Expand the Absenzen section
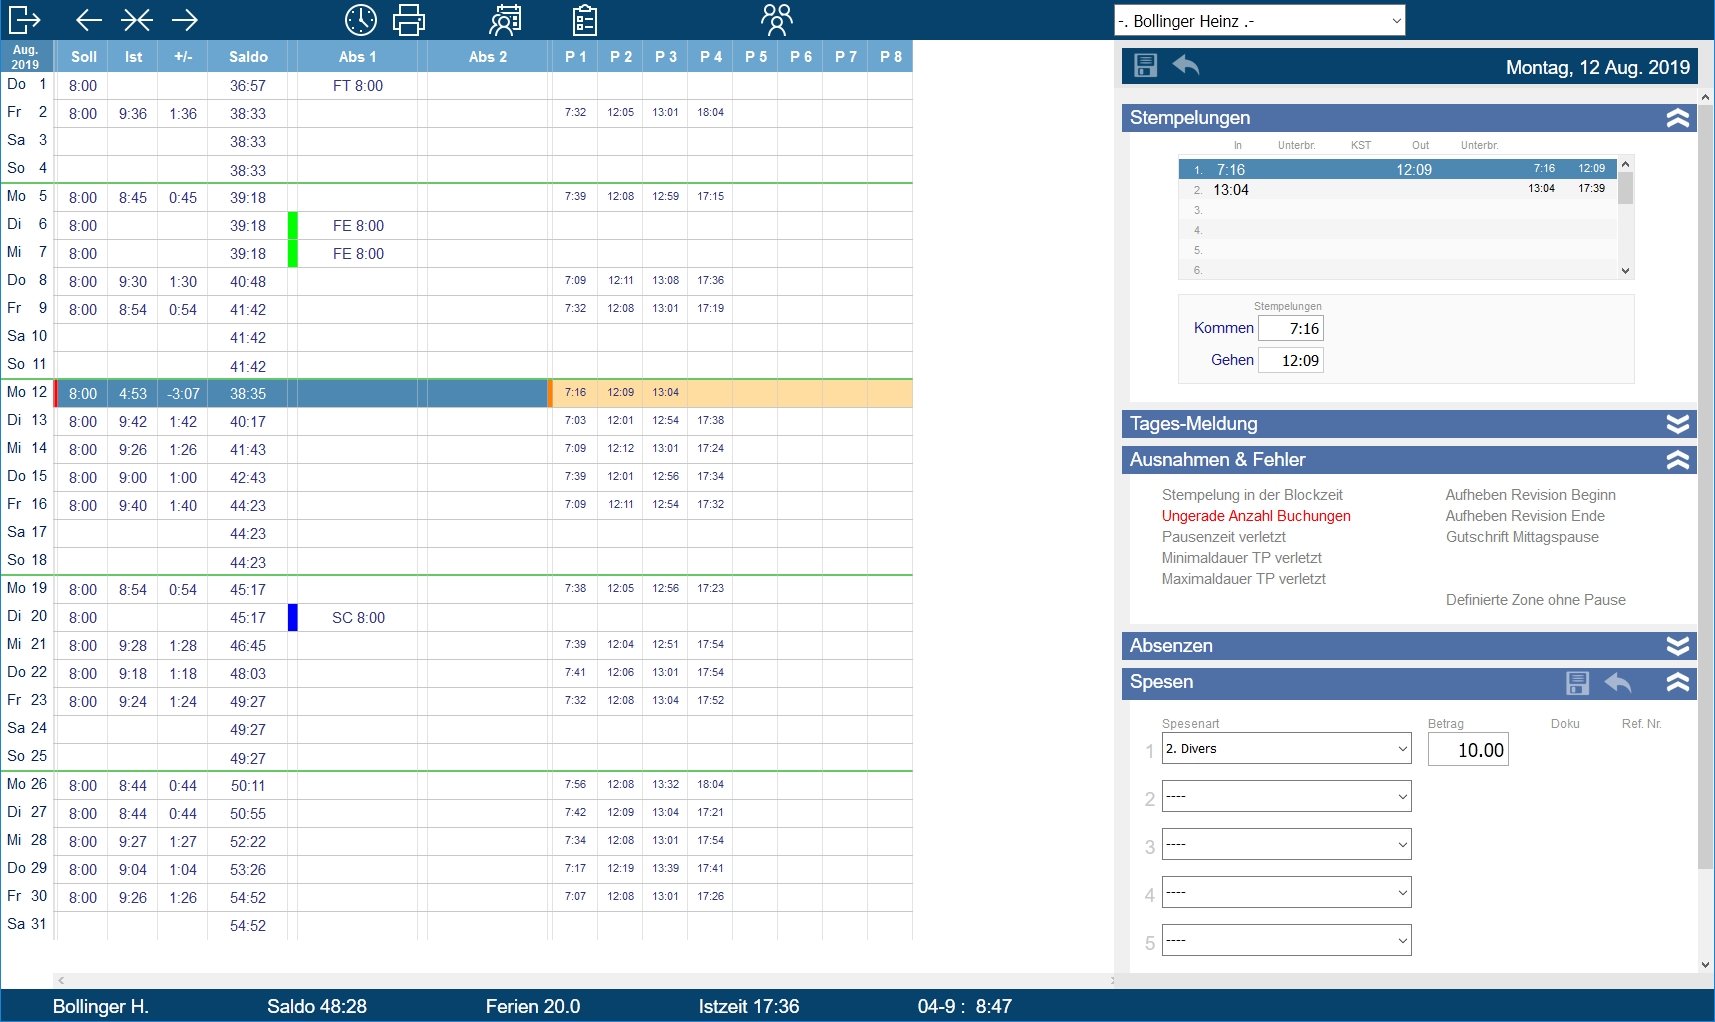 tap(1677, 646)
